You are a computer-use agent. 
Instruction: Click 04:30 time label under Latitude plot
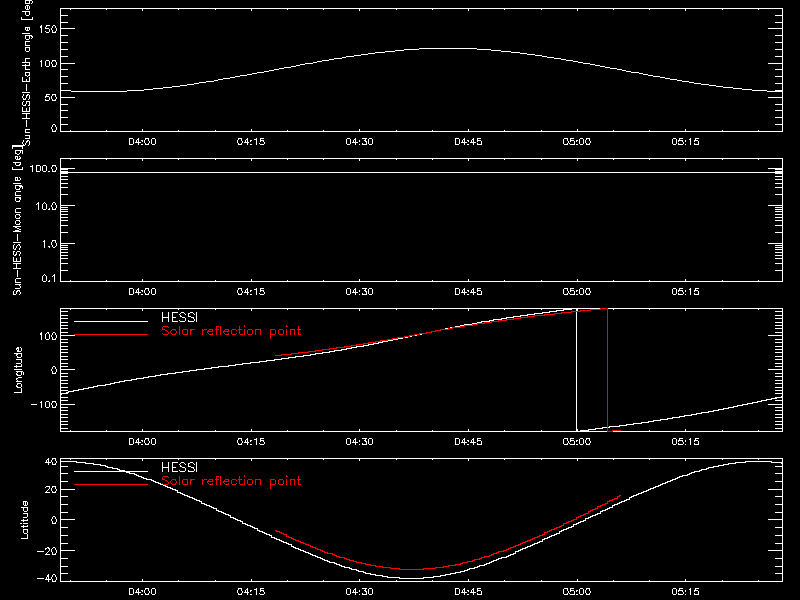coord(360,592)
